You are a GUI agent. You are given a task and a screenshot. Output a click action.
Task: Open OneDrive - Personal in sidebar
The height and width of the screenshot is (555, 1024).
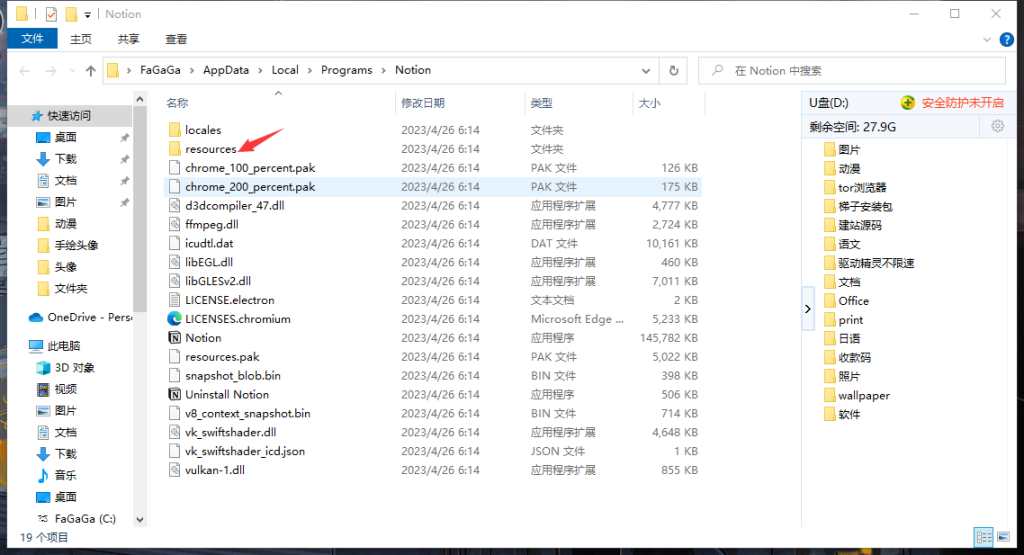(81, 317)
